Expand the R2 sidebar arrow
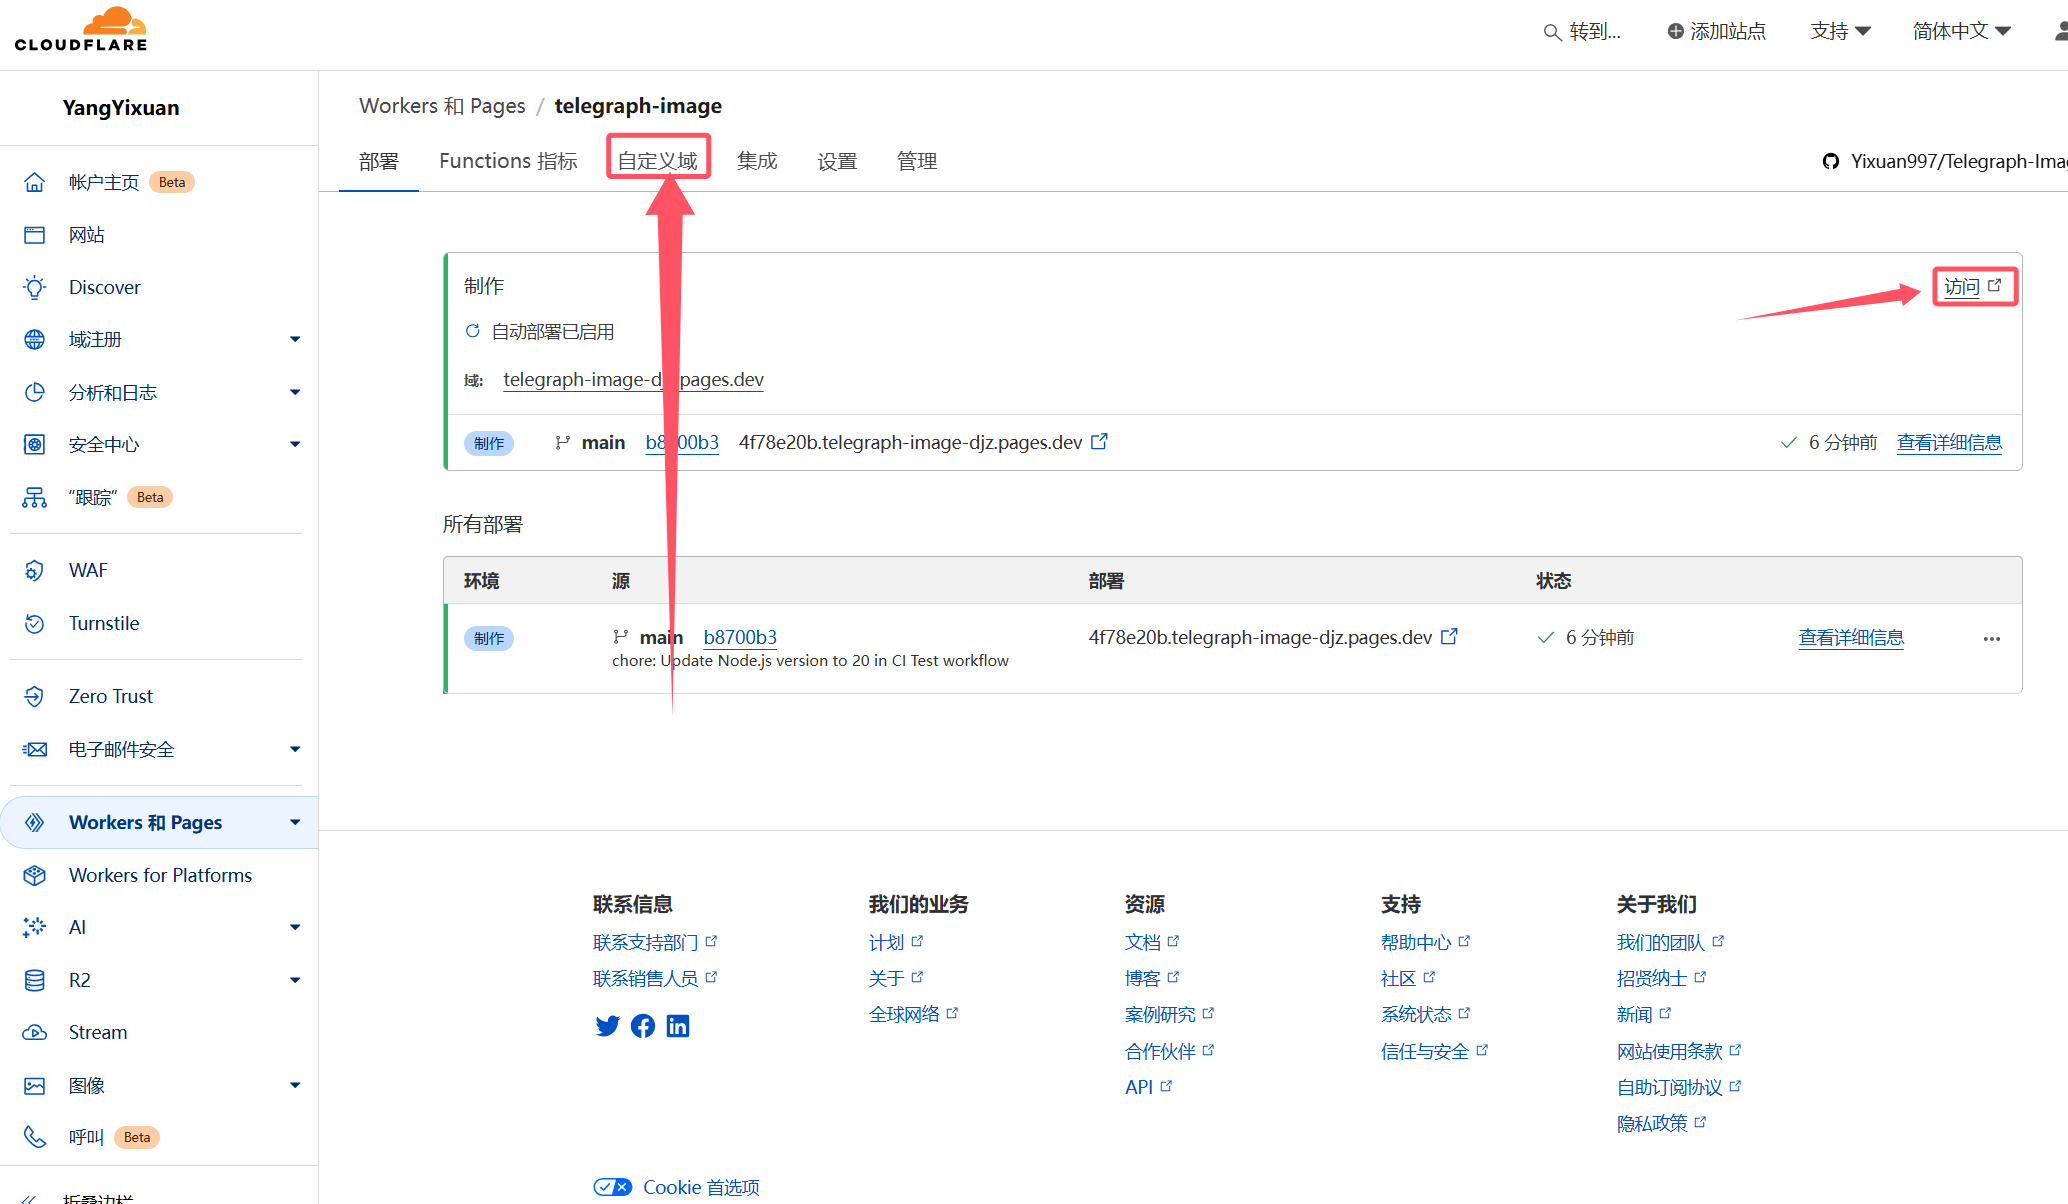This screenshot has width=2068, height=1204. click(x=295, y=980)
